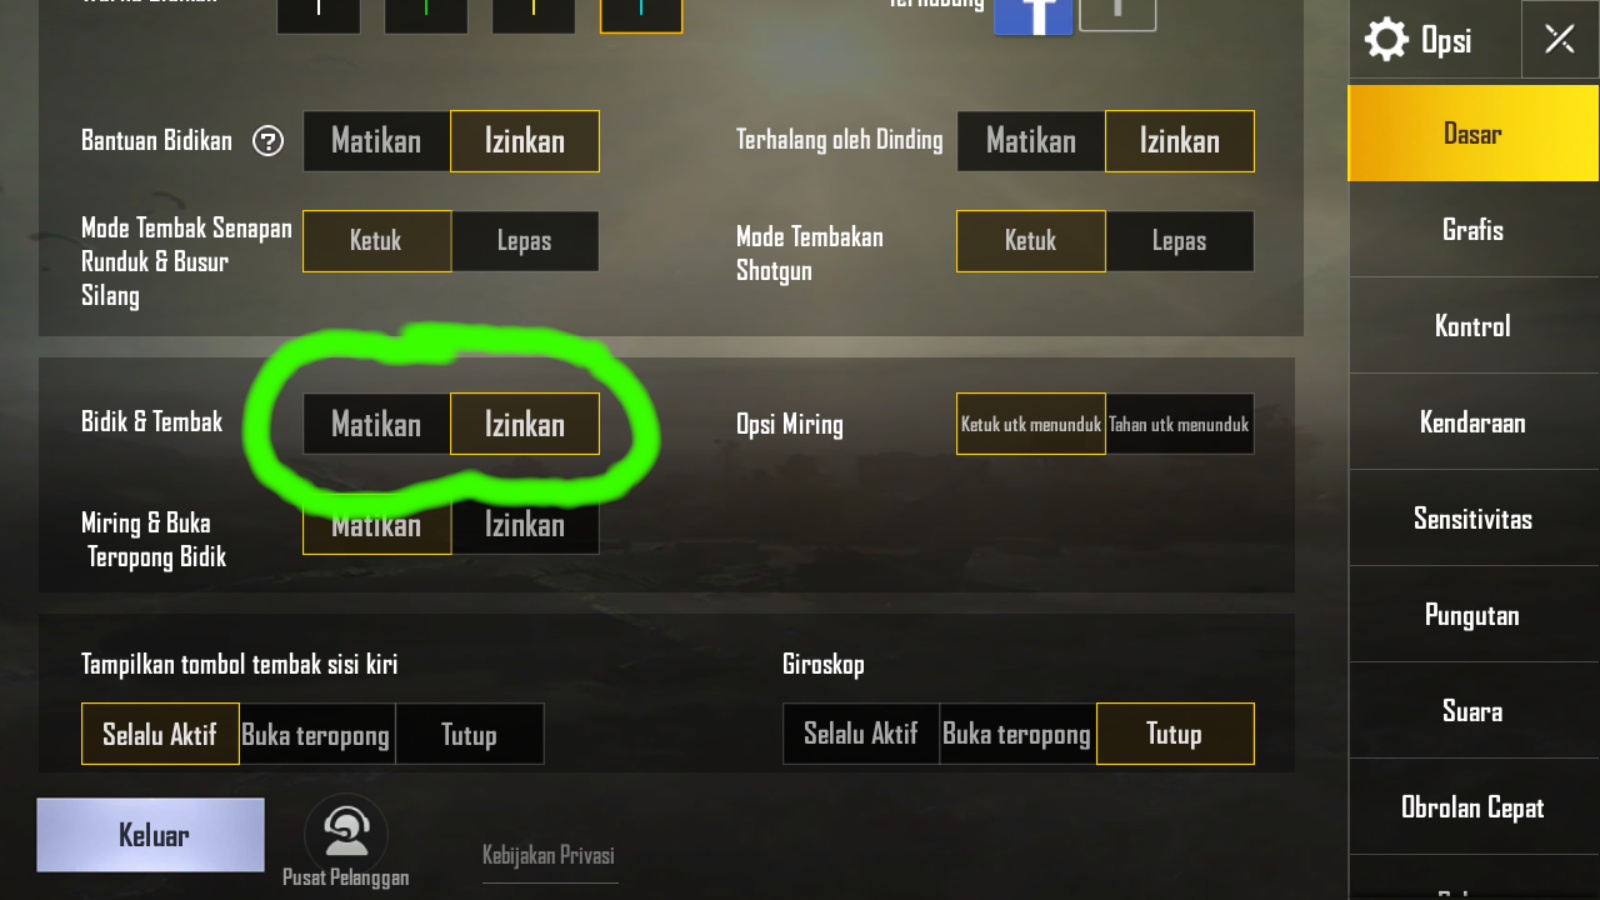
Task: Set Terhalang oleh Dinding to Matikan
Action: pyautogui.click(x=1031, y=141)
